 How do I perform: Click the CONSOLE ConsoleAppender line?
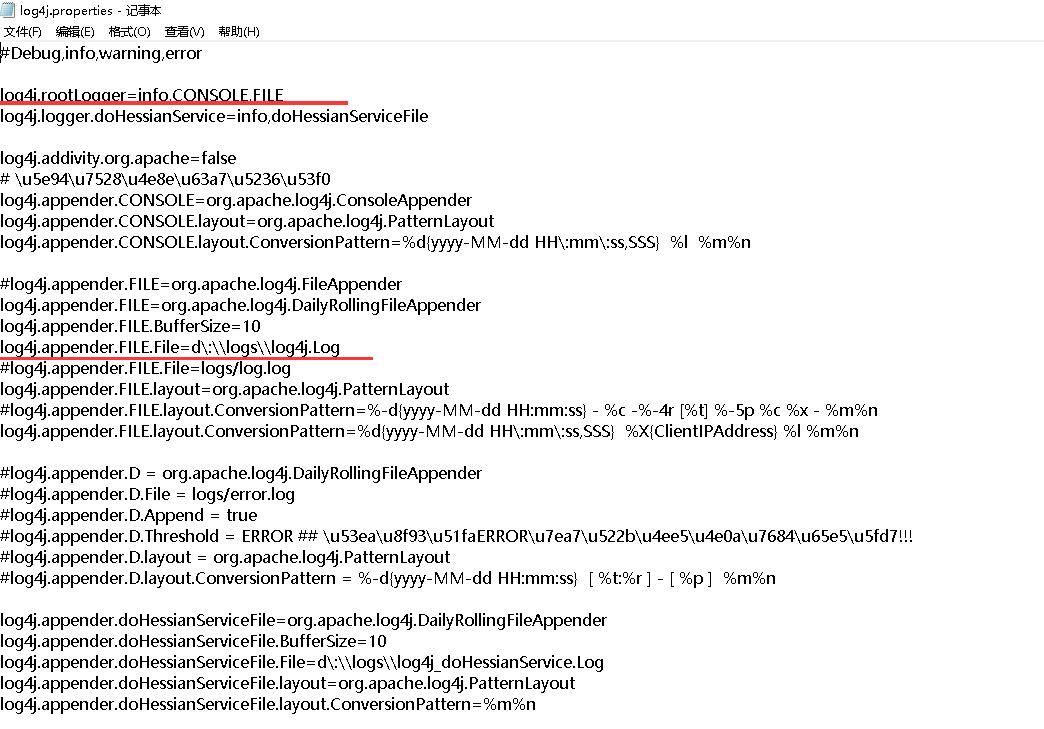click(x=236, y=200)
